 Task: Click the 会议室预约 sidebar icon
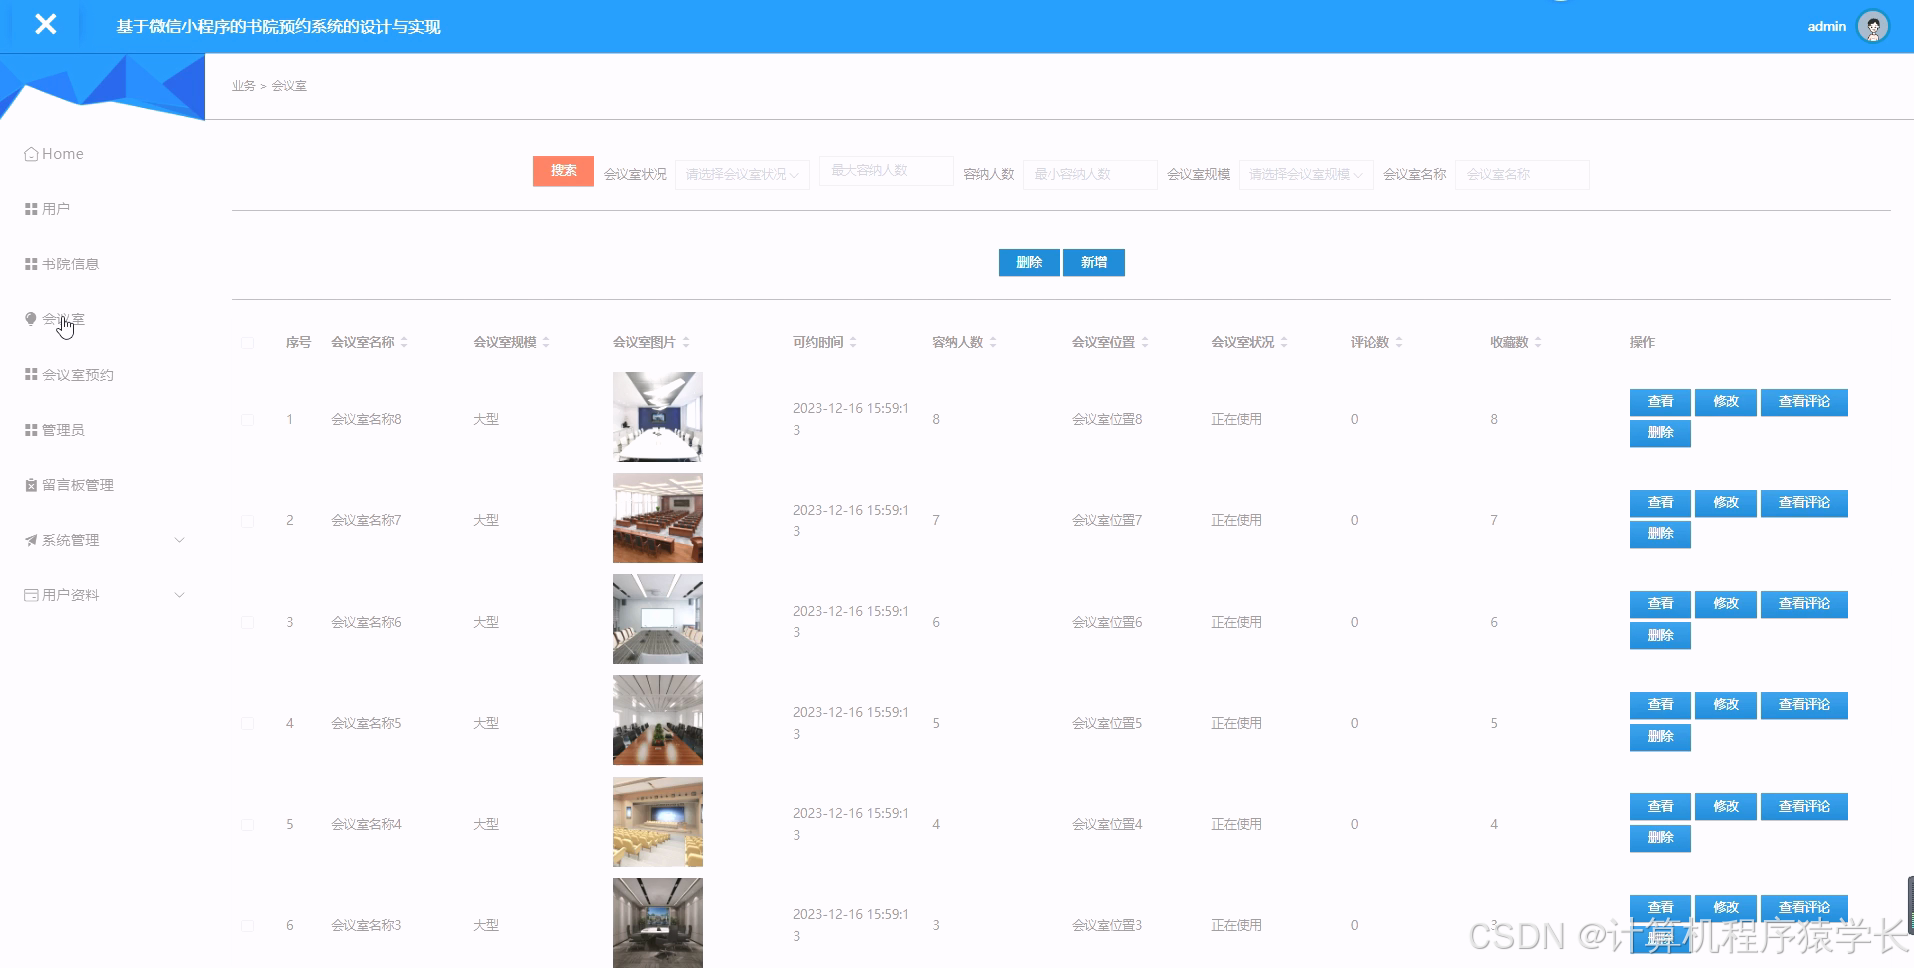pyautogui.click(x=29, y=374)
